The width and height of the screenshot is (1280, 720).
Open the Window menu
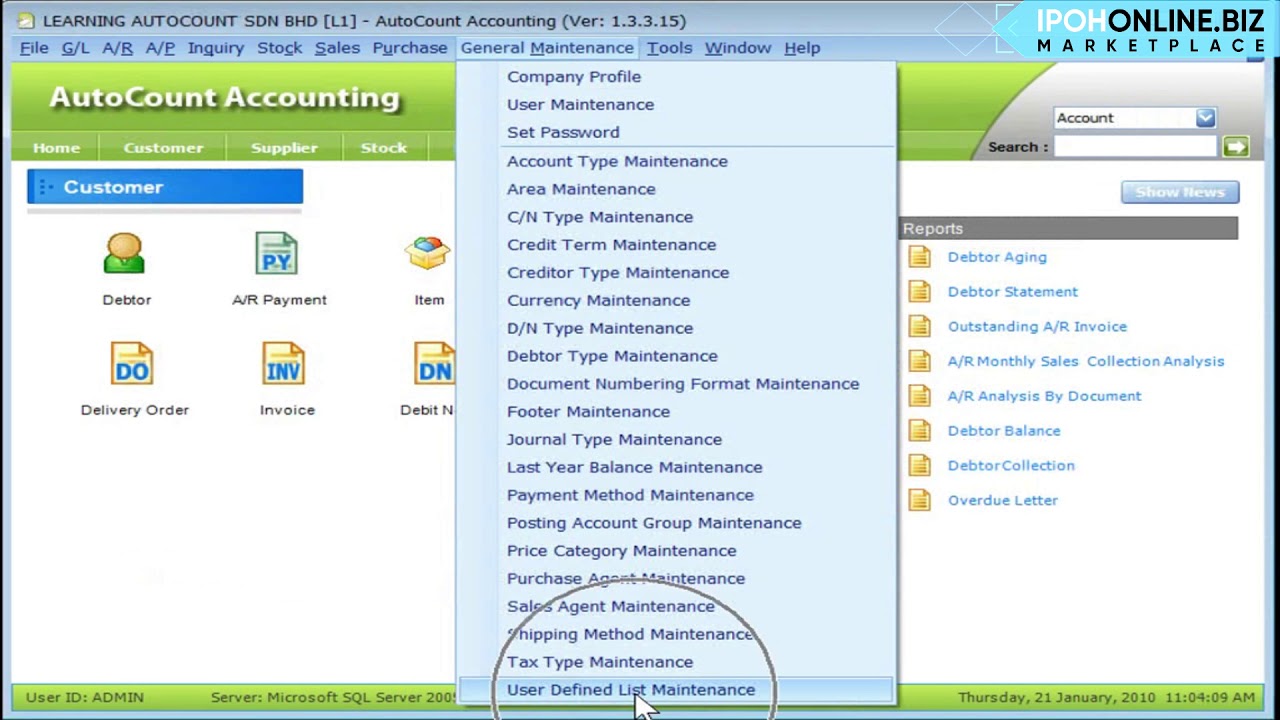pos(738,48)
